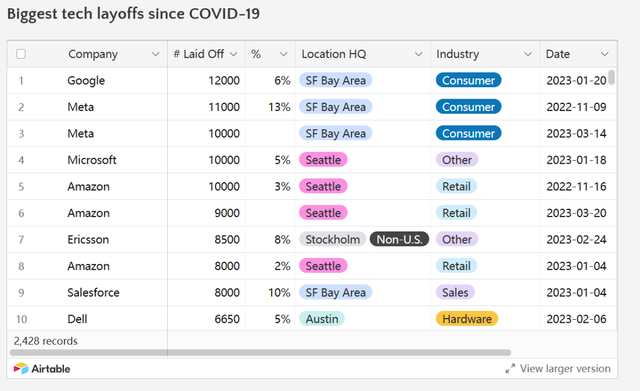640x391 pixels.
Task: Toggle the select-all checkbox in header
Action: pyautogui.click(x=21, y=54)
